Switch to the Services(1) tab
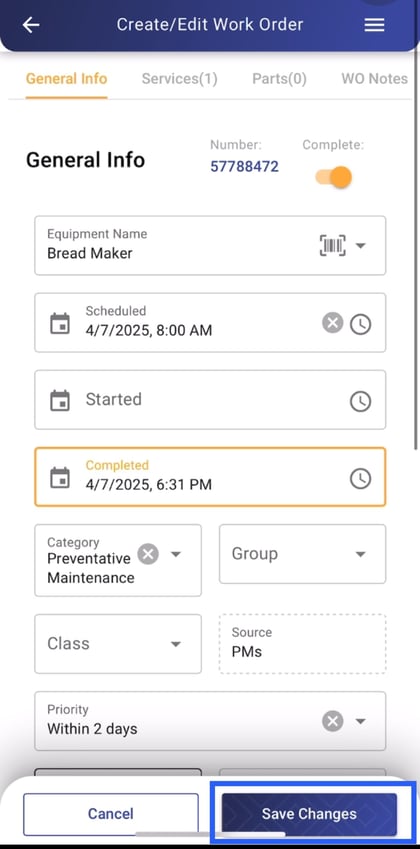 [180, 79]
